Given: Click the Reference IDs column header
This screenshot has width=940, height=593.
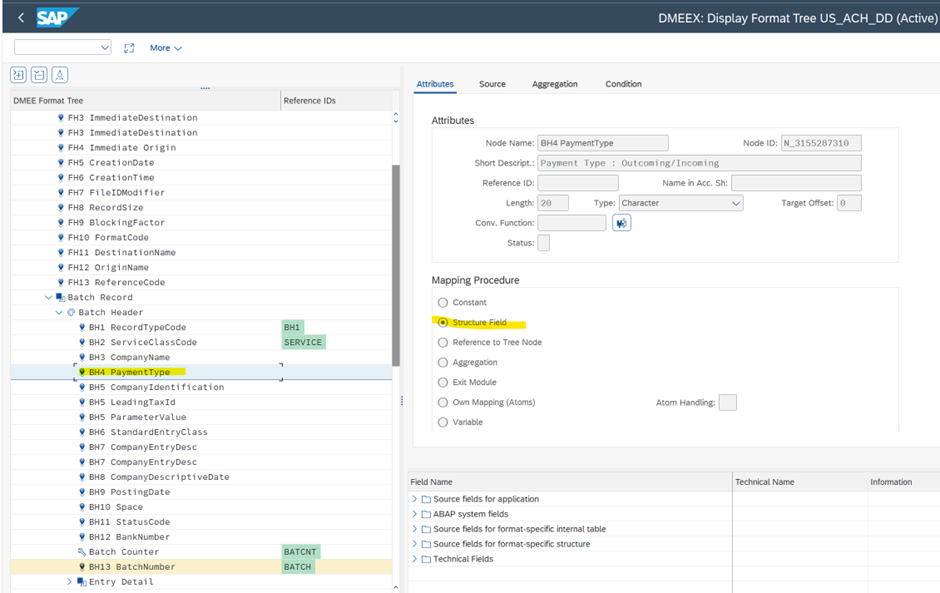Looking at the screenshot, I should [x=336, y=101].
